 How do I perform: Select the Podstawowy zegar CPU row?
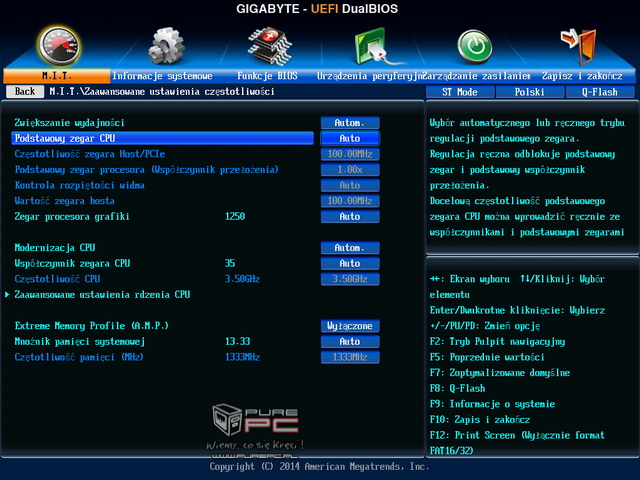click(x=162, y=138)
